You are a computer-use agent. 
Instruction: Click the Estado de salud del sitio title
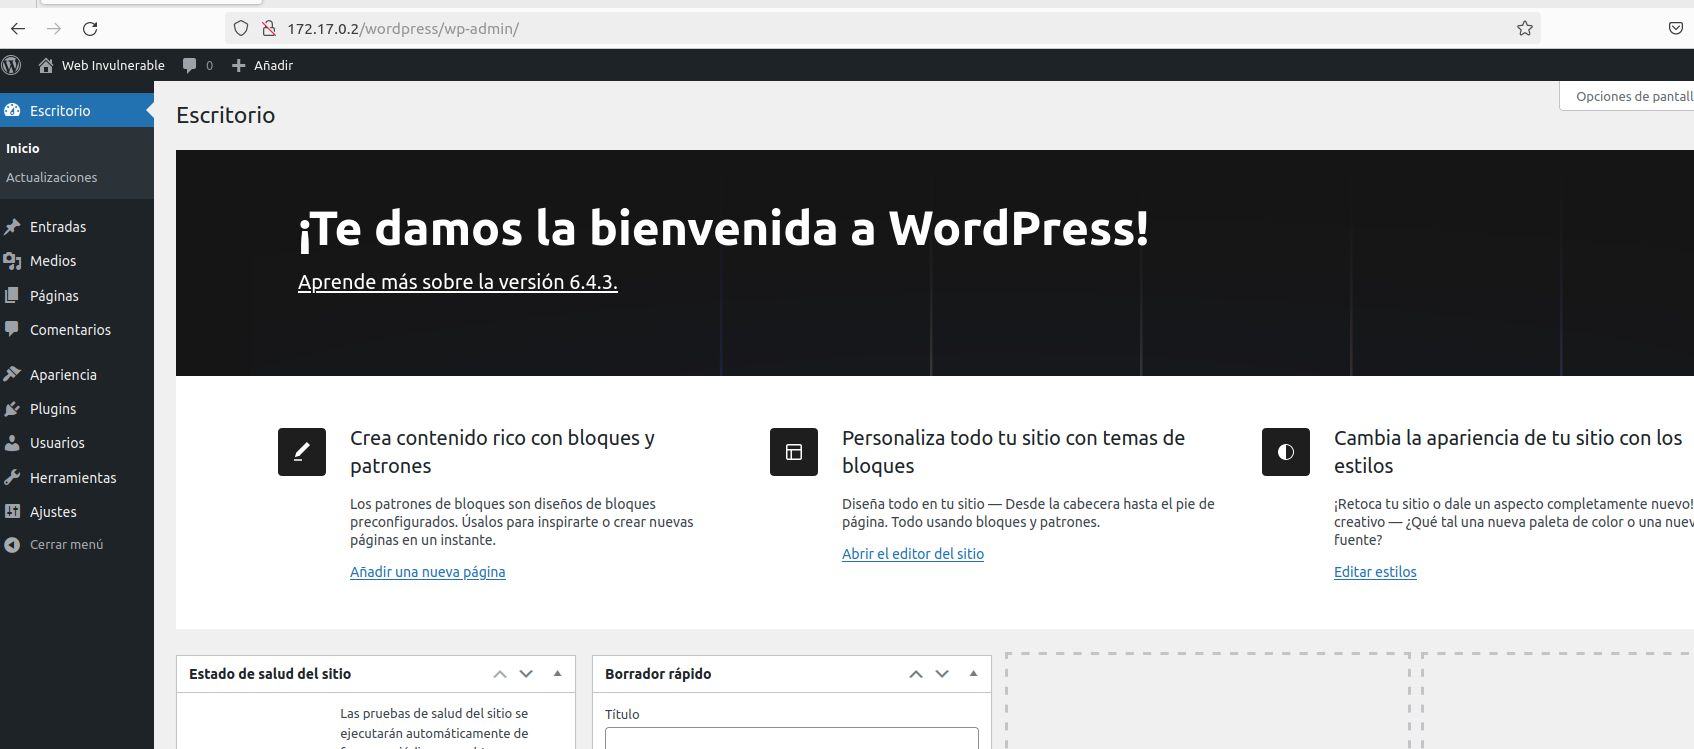(270, 674)
